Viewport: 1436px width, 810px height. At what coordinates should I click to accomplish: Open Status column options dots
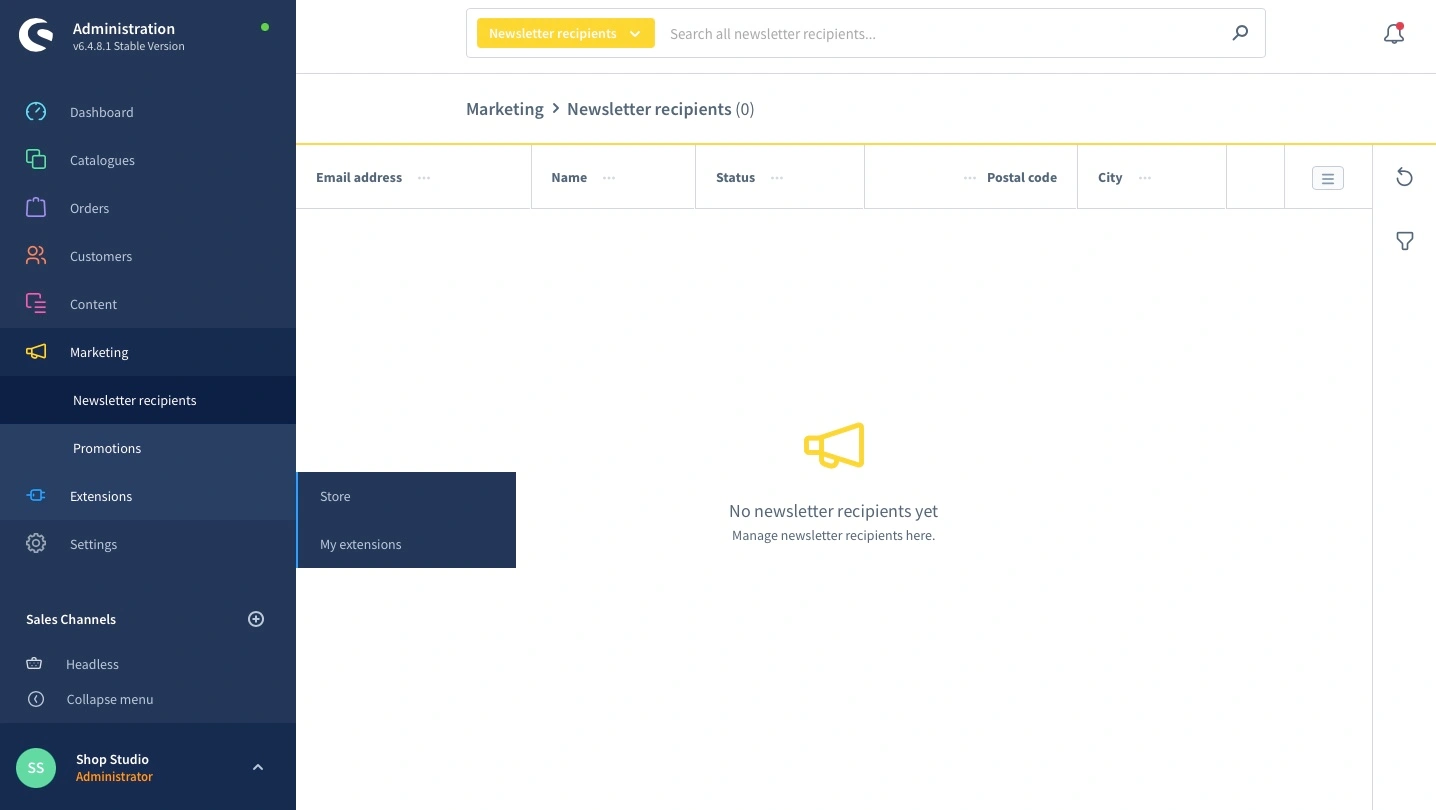point(777,178)
